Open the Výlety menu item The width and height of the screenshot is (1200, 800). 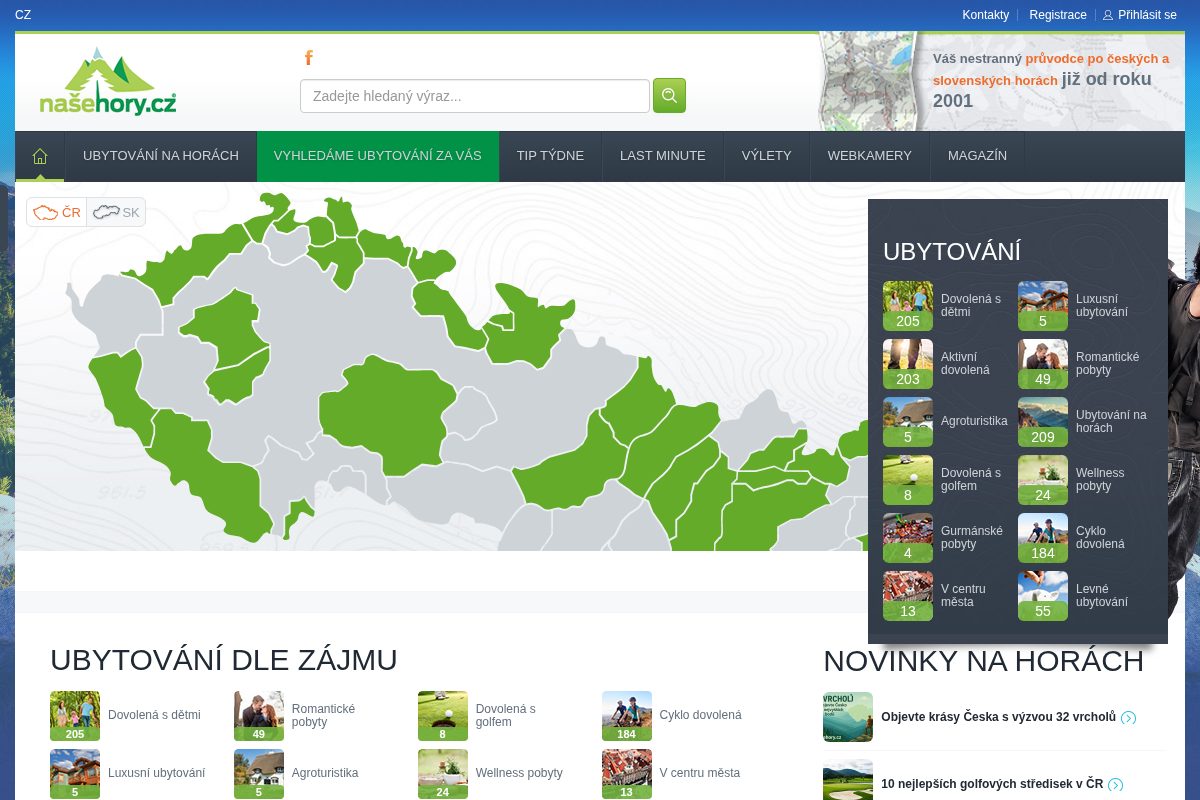click(767, 156)
